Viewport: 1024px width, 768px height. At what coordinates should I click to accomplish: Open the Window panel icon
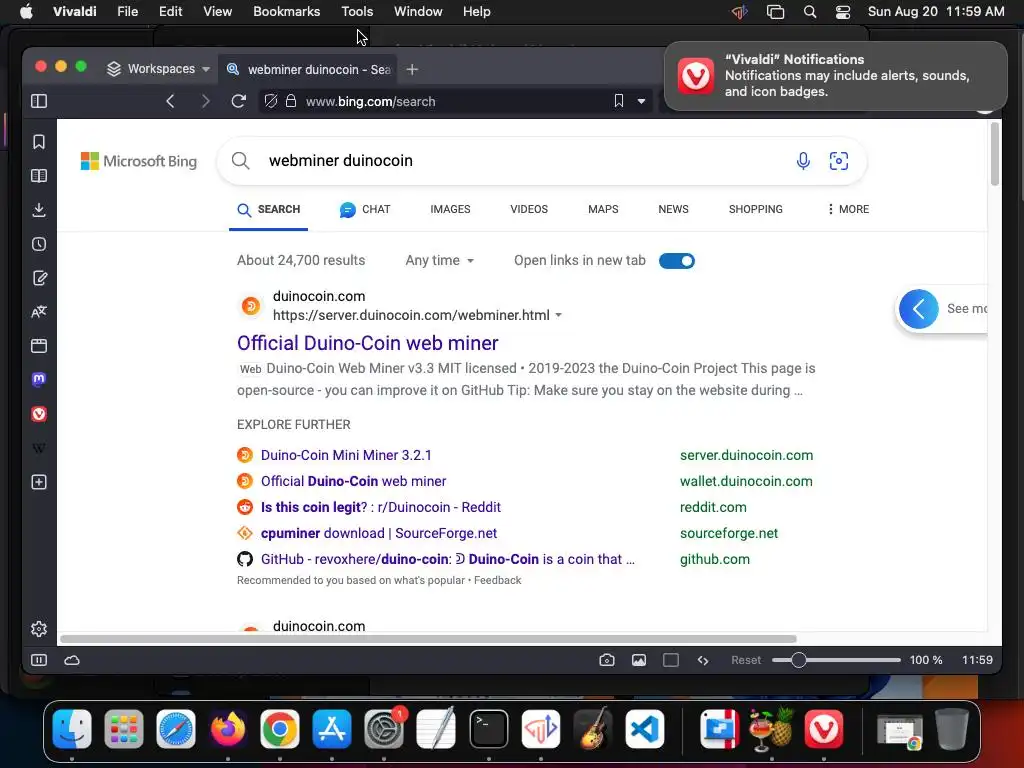tap(39, 345)
